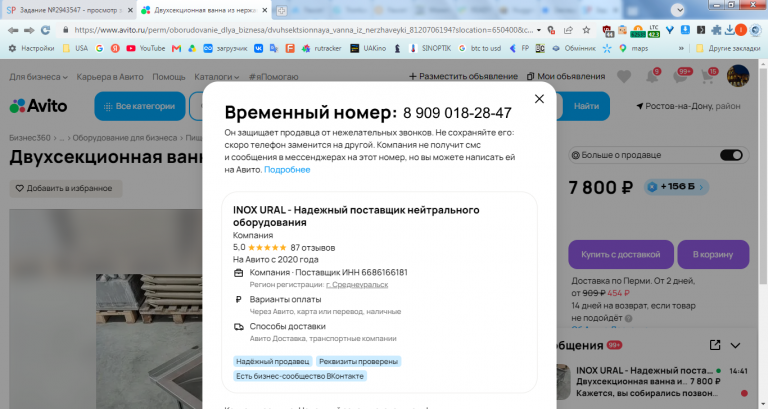The image size is (768, 409).
Task: Open a new browser tab
Action: coord(281,10)
